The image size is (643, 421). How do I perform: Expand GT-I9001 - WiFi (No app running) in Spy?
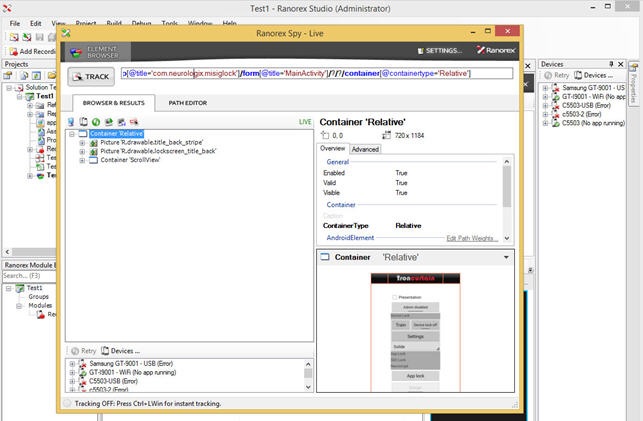click(x=72, y=373)
